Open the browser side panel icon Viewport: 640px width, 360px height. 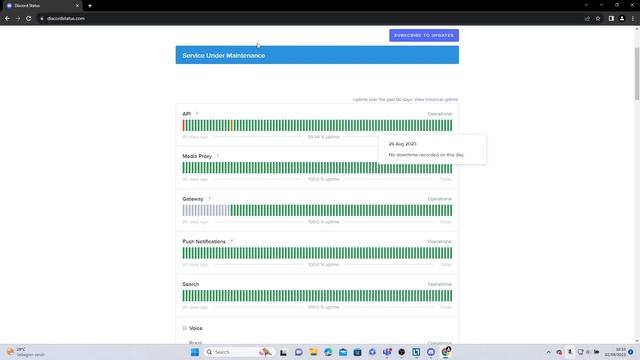(611, 18)
